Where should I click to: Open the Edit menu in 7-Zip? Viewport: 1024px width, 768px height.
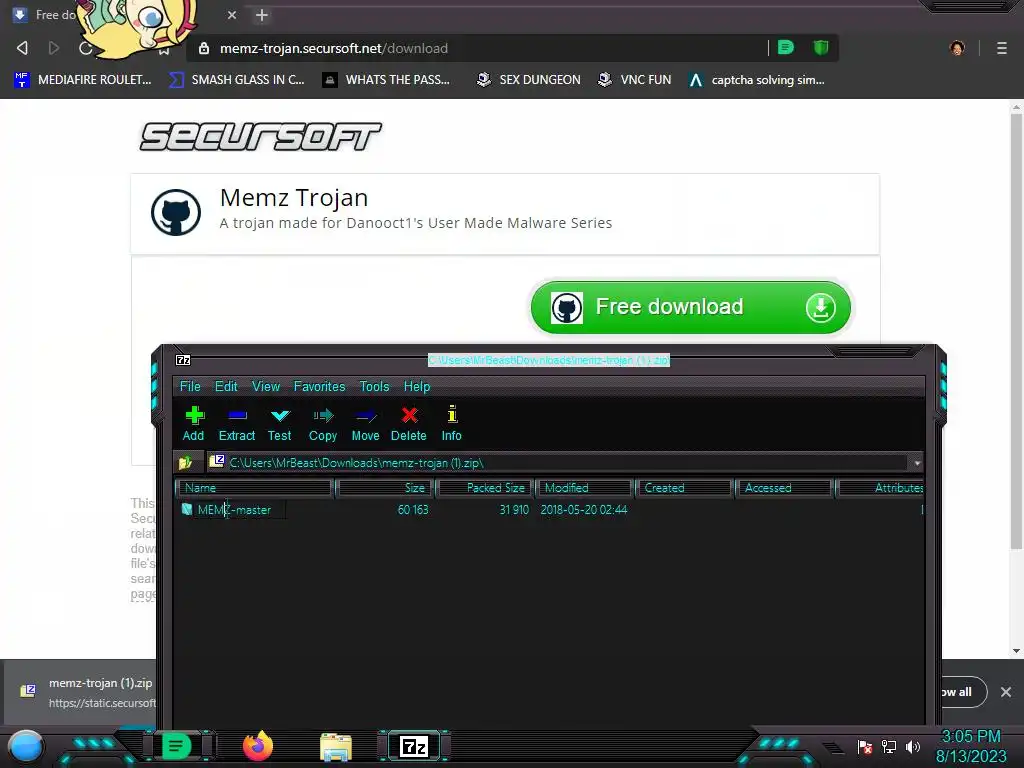[226, 386]
